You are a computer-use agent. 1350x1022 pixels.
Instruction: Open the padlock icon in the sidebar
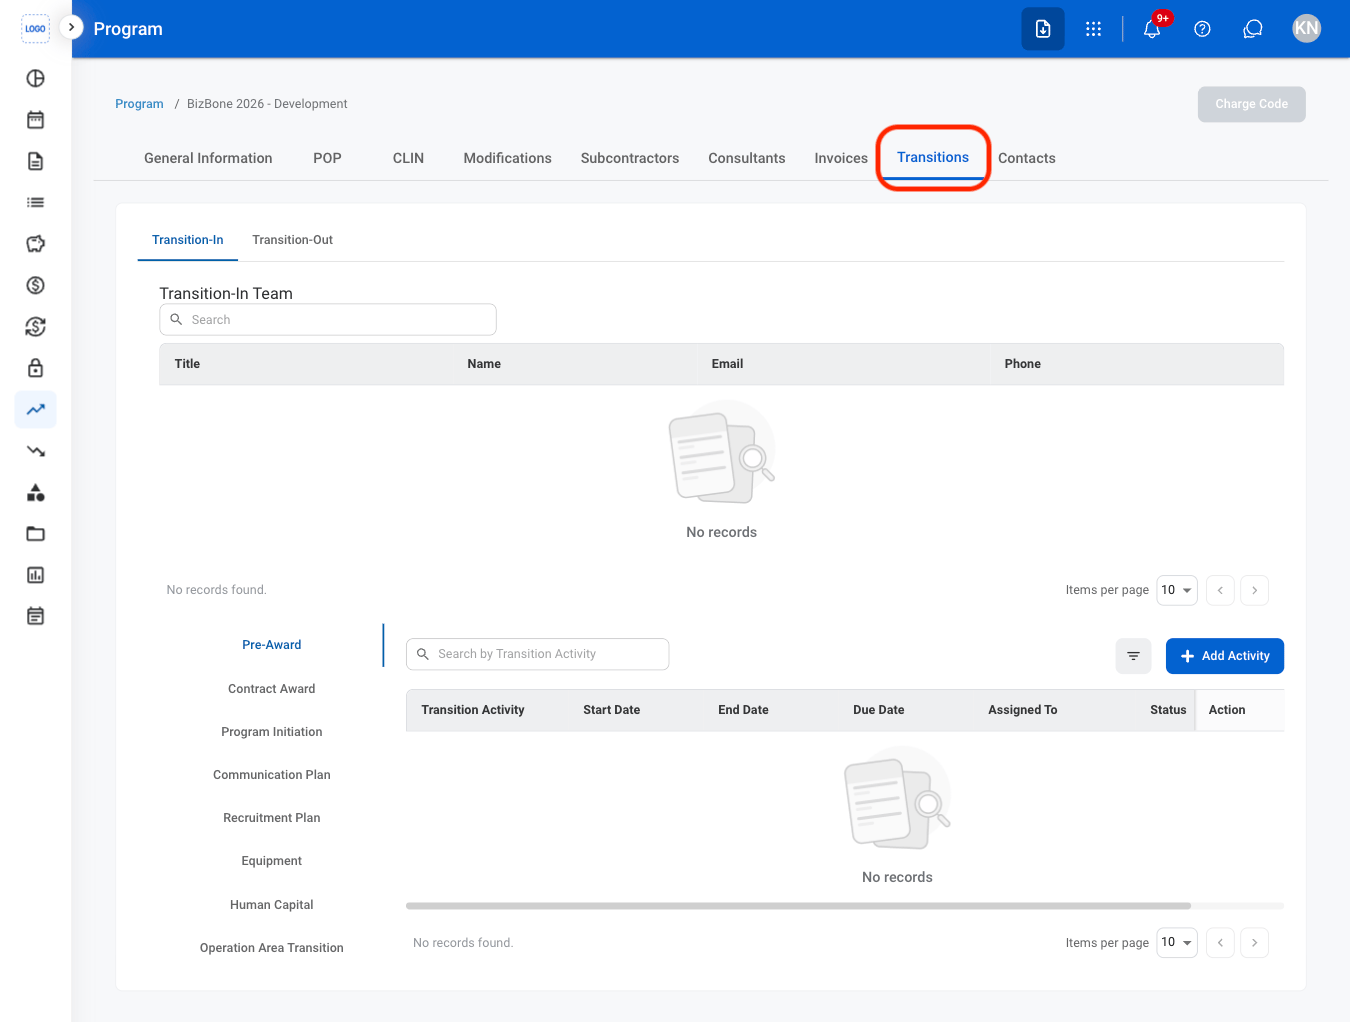[35, 368]
